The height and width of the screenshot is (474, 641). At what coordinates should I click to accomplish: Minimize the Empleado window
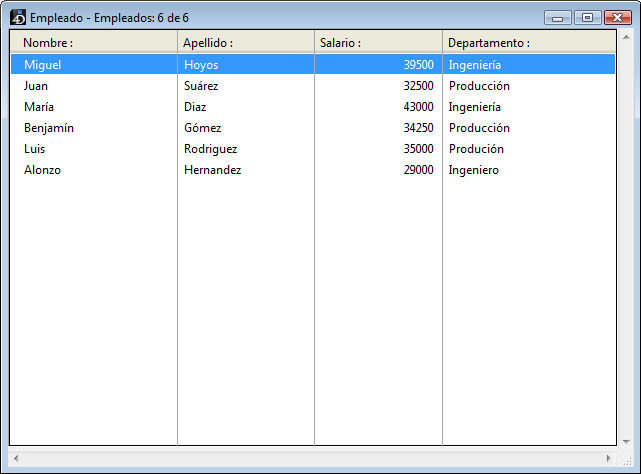[x=560, y=17]
